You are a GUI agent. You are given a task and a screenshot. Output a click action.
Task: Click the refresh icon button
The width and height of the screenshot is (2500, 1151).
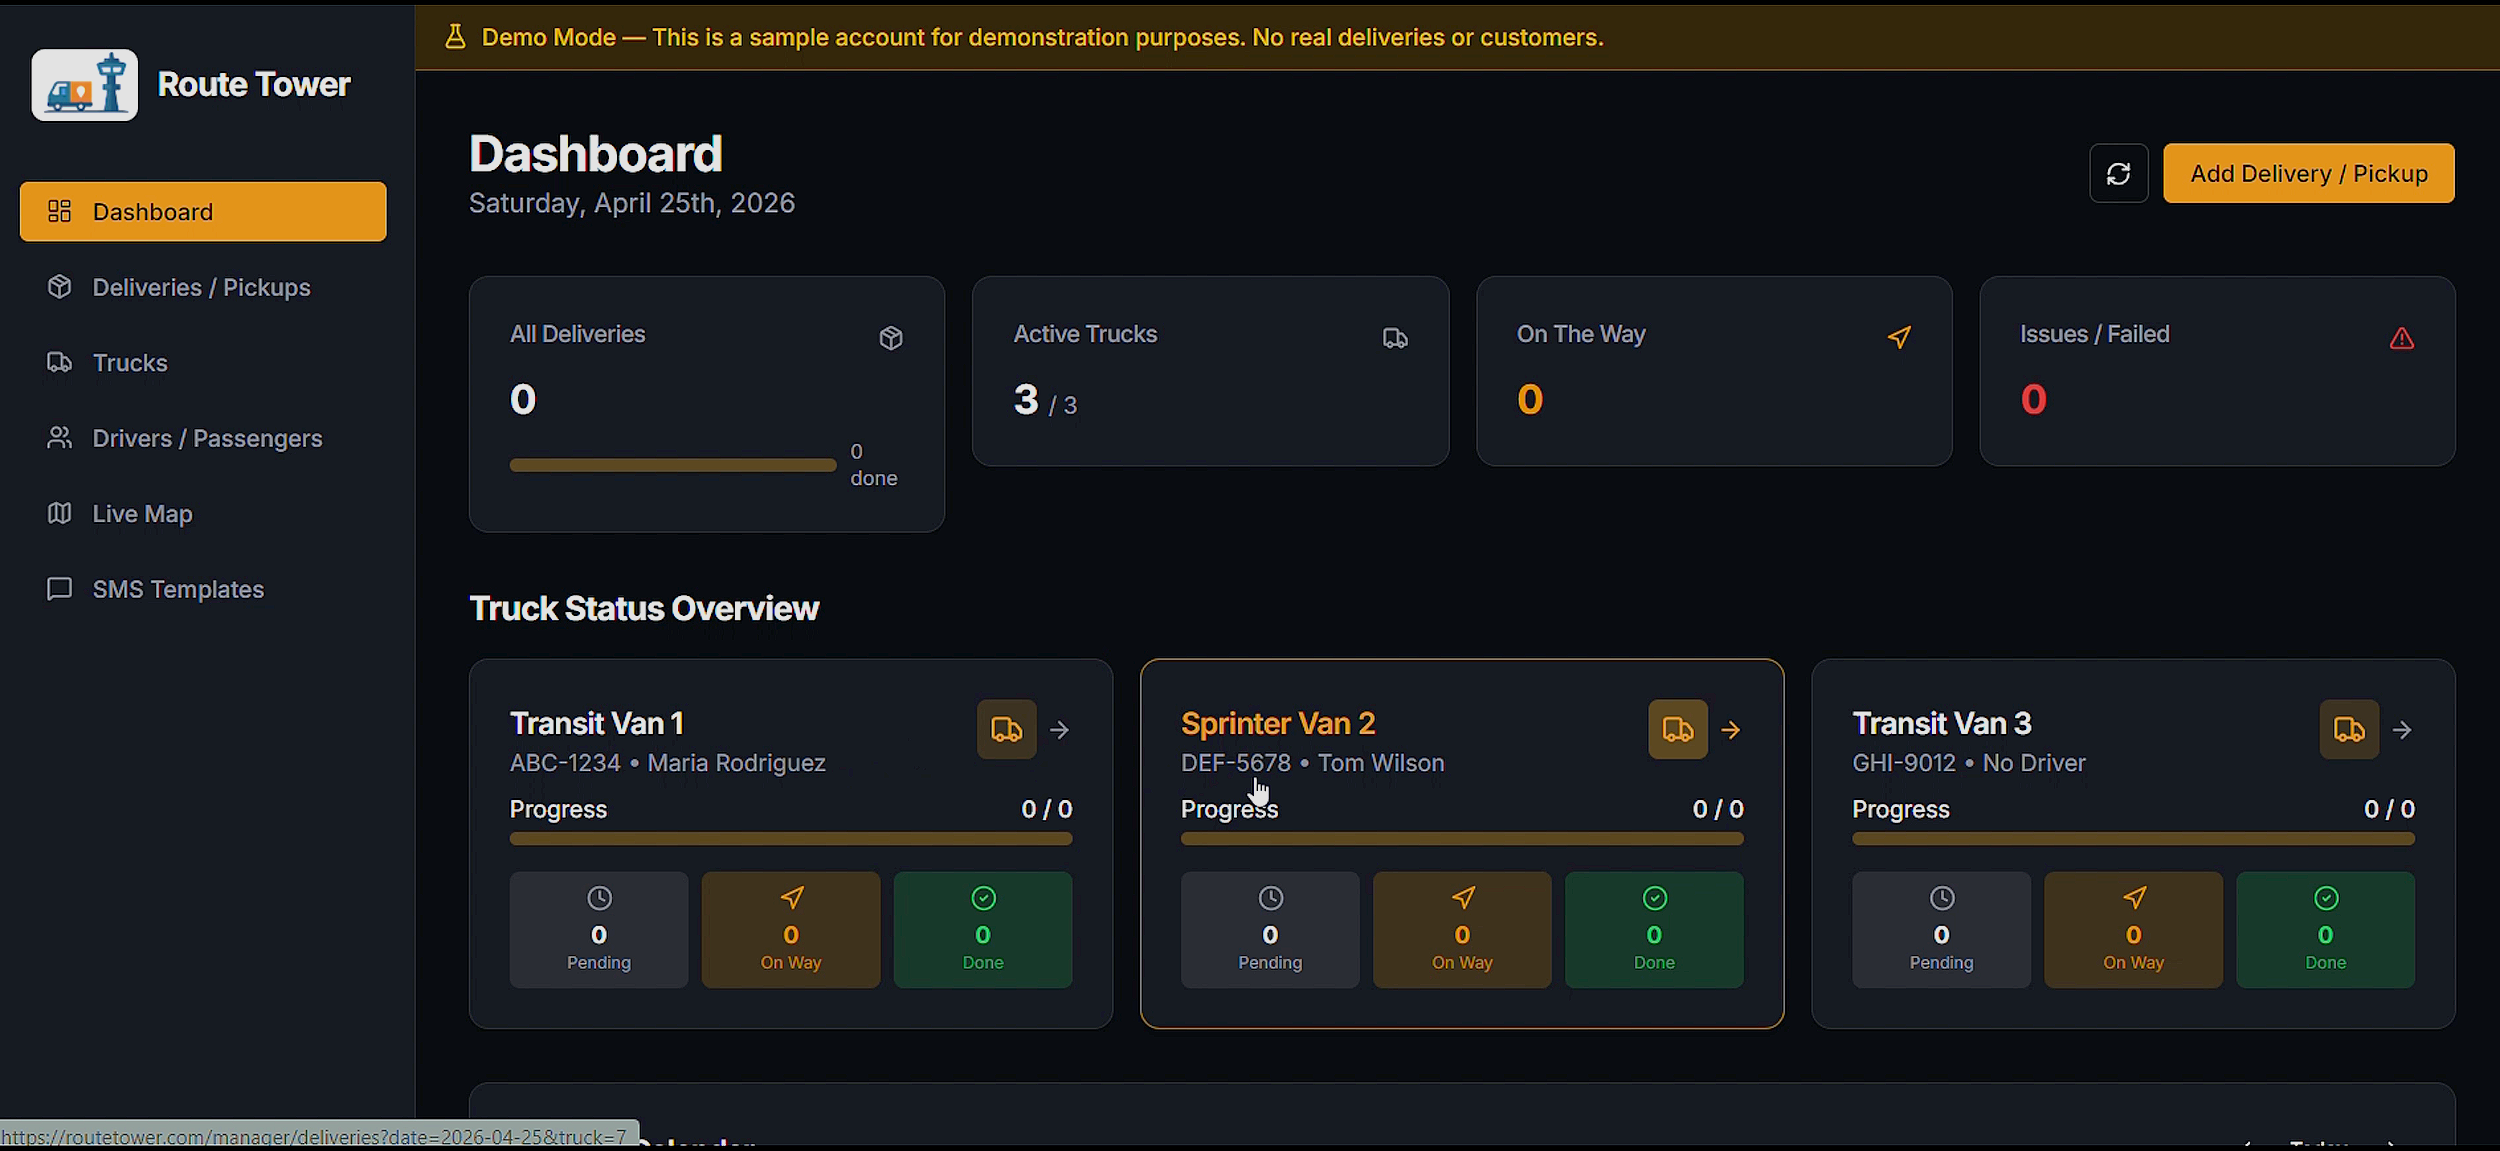pos(2118,174)
